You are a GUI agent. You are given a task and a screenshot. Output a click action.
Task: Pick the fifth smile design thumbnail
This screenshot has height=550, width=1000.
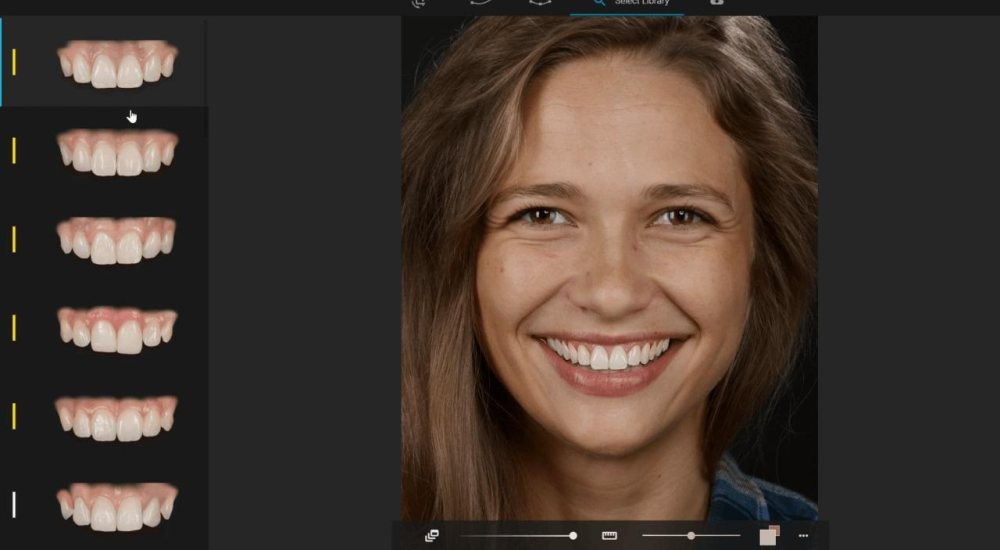click(116, 417)
